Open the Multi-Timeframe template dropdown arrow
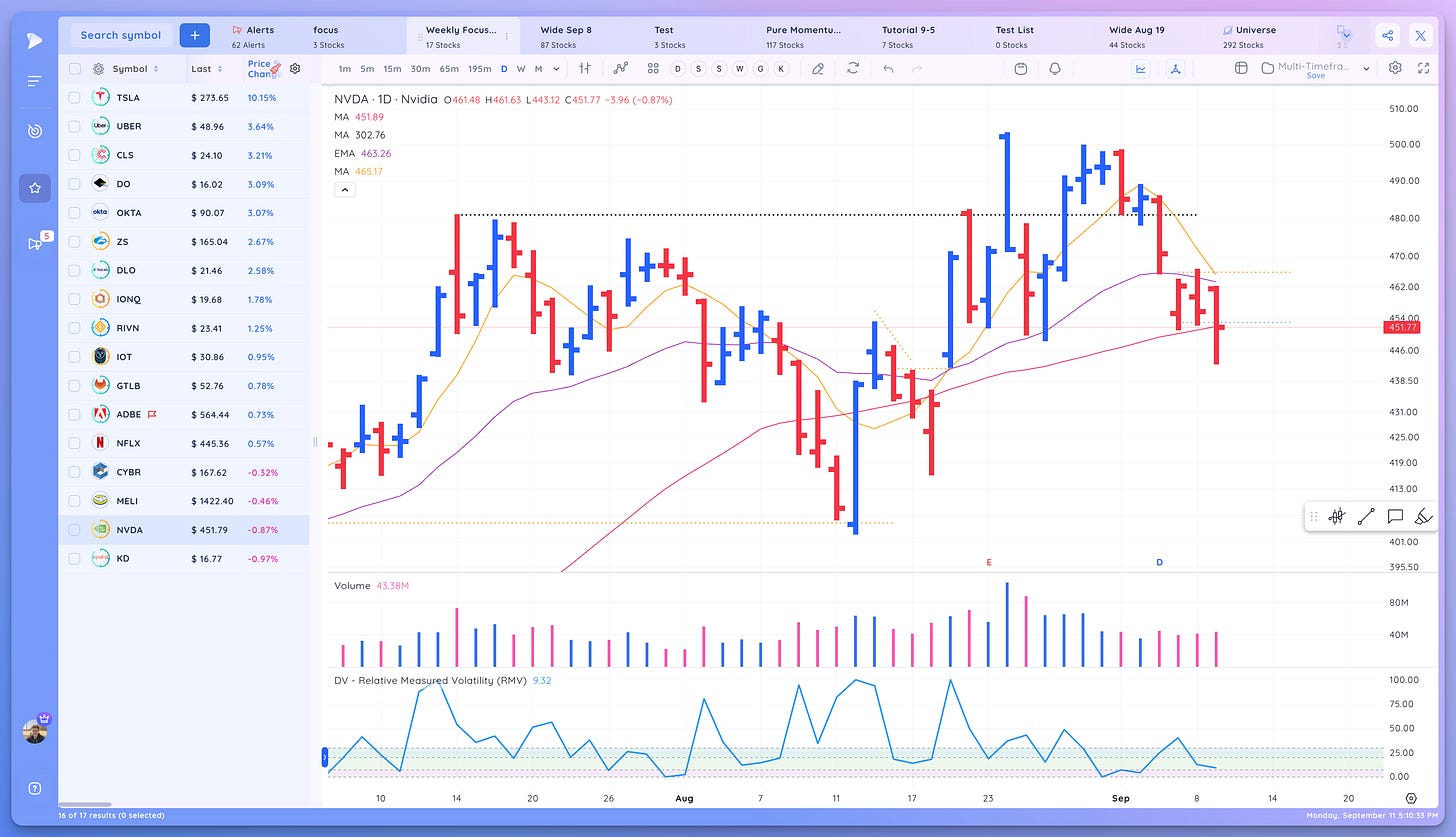This screenshot has width=1456, height=837. tap(1366, 69)
